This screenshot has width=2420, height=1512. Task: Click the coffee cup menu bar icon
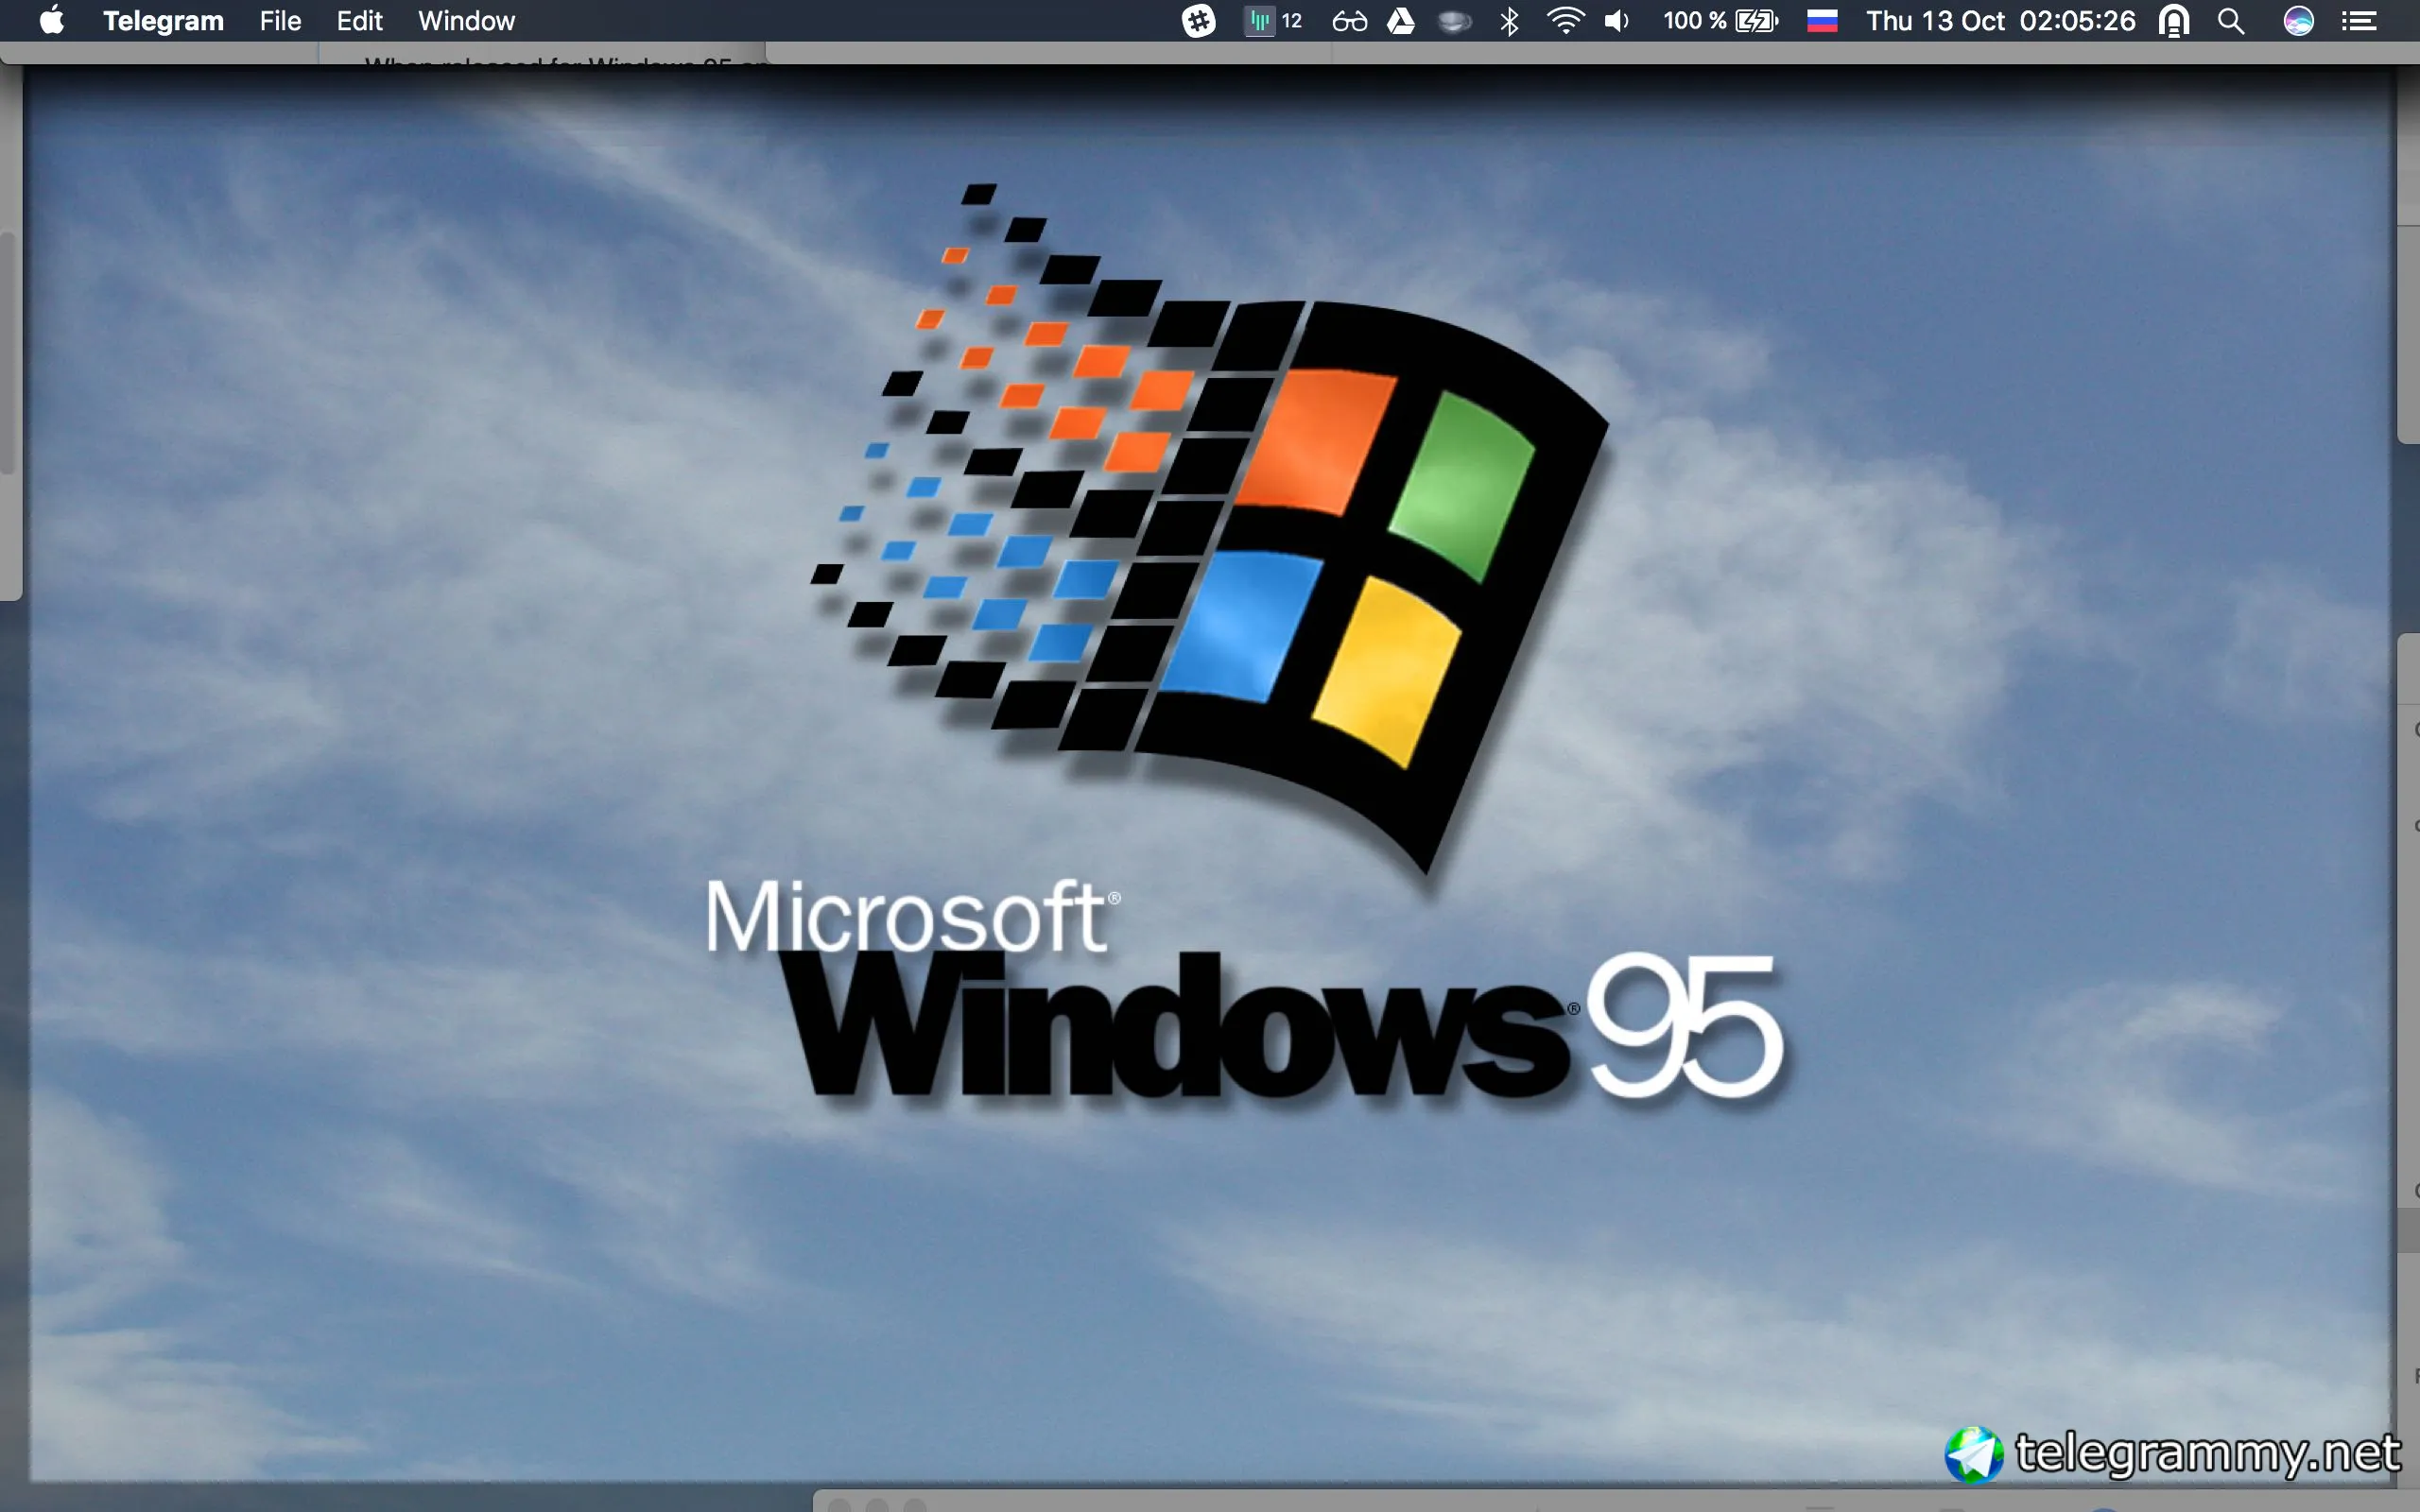pos(1454,21)
